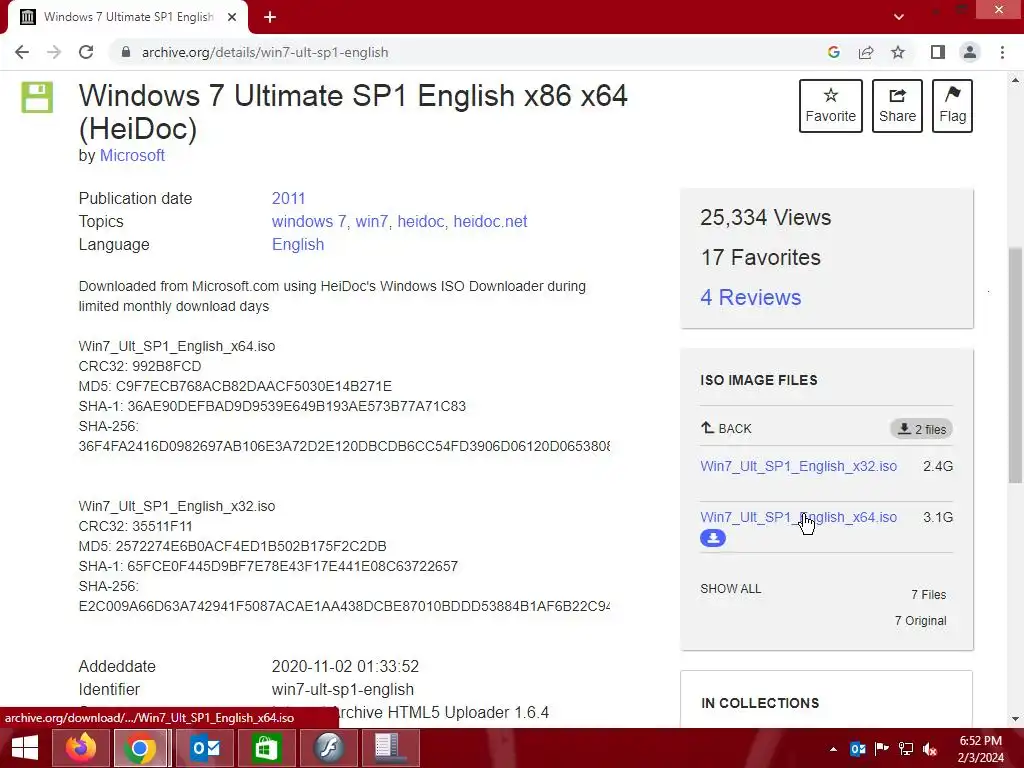1024x768 pixels.
Task: Select the Windows 7 Ultimate SP1 English tab
Action: [x=128, y=17]
